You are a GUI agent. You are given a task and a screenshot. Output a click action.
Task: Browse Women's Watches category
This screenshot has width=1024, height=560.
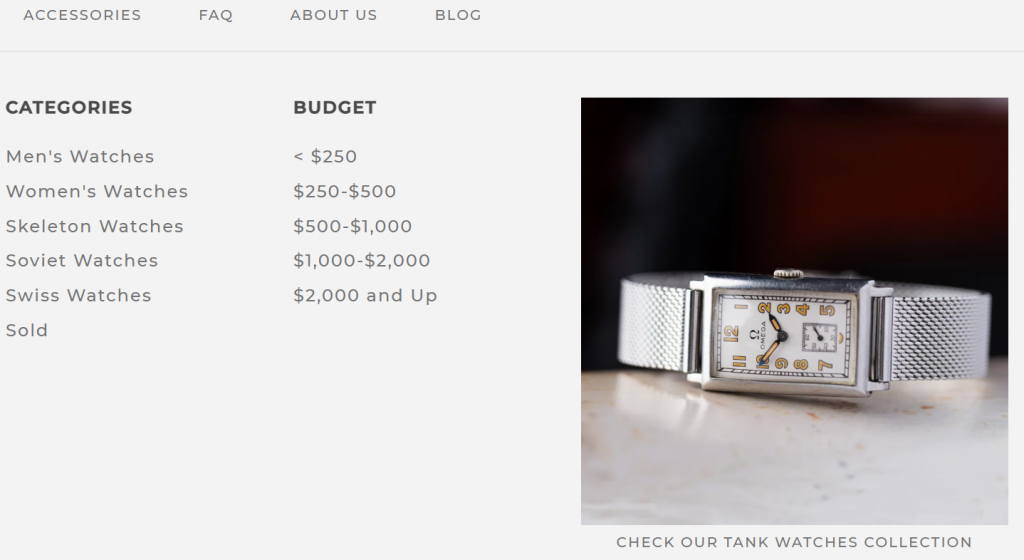pyautogui.click(x=97, y=191)
